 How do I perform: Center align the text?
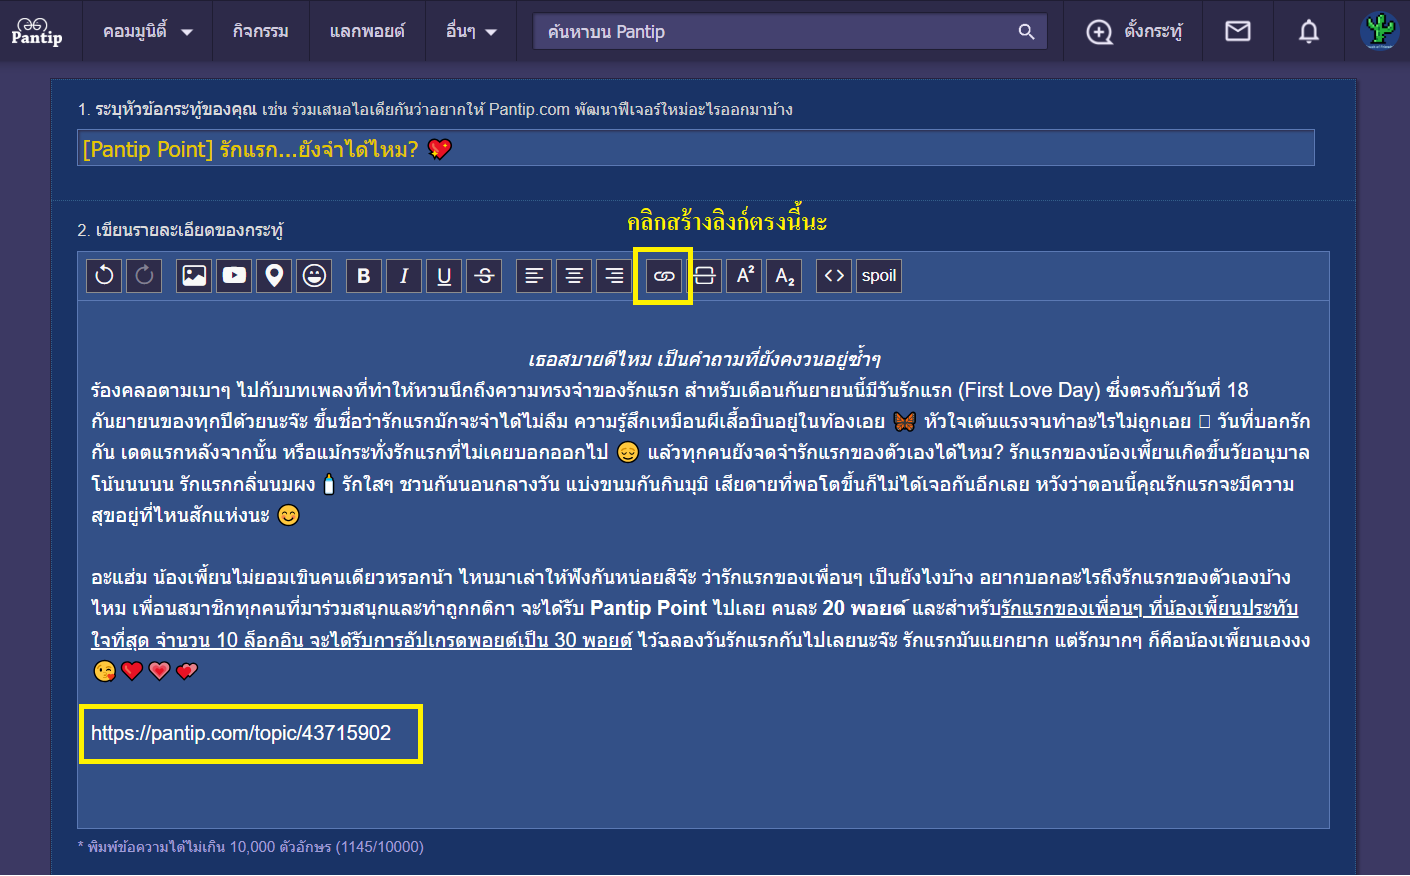coord(574,276)
